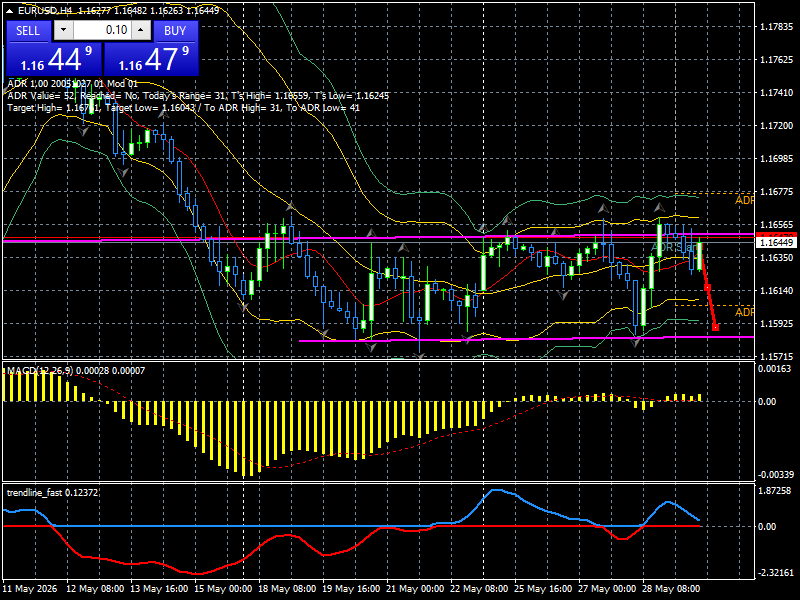Click trendline panel zero level 0.00
The height and width of the screenshot is (600, 800).
click(767, 527)
